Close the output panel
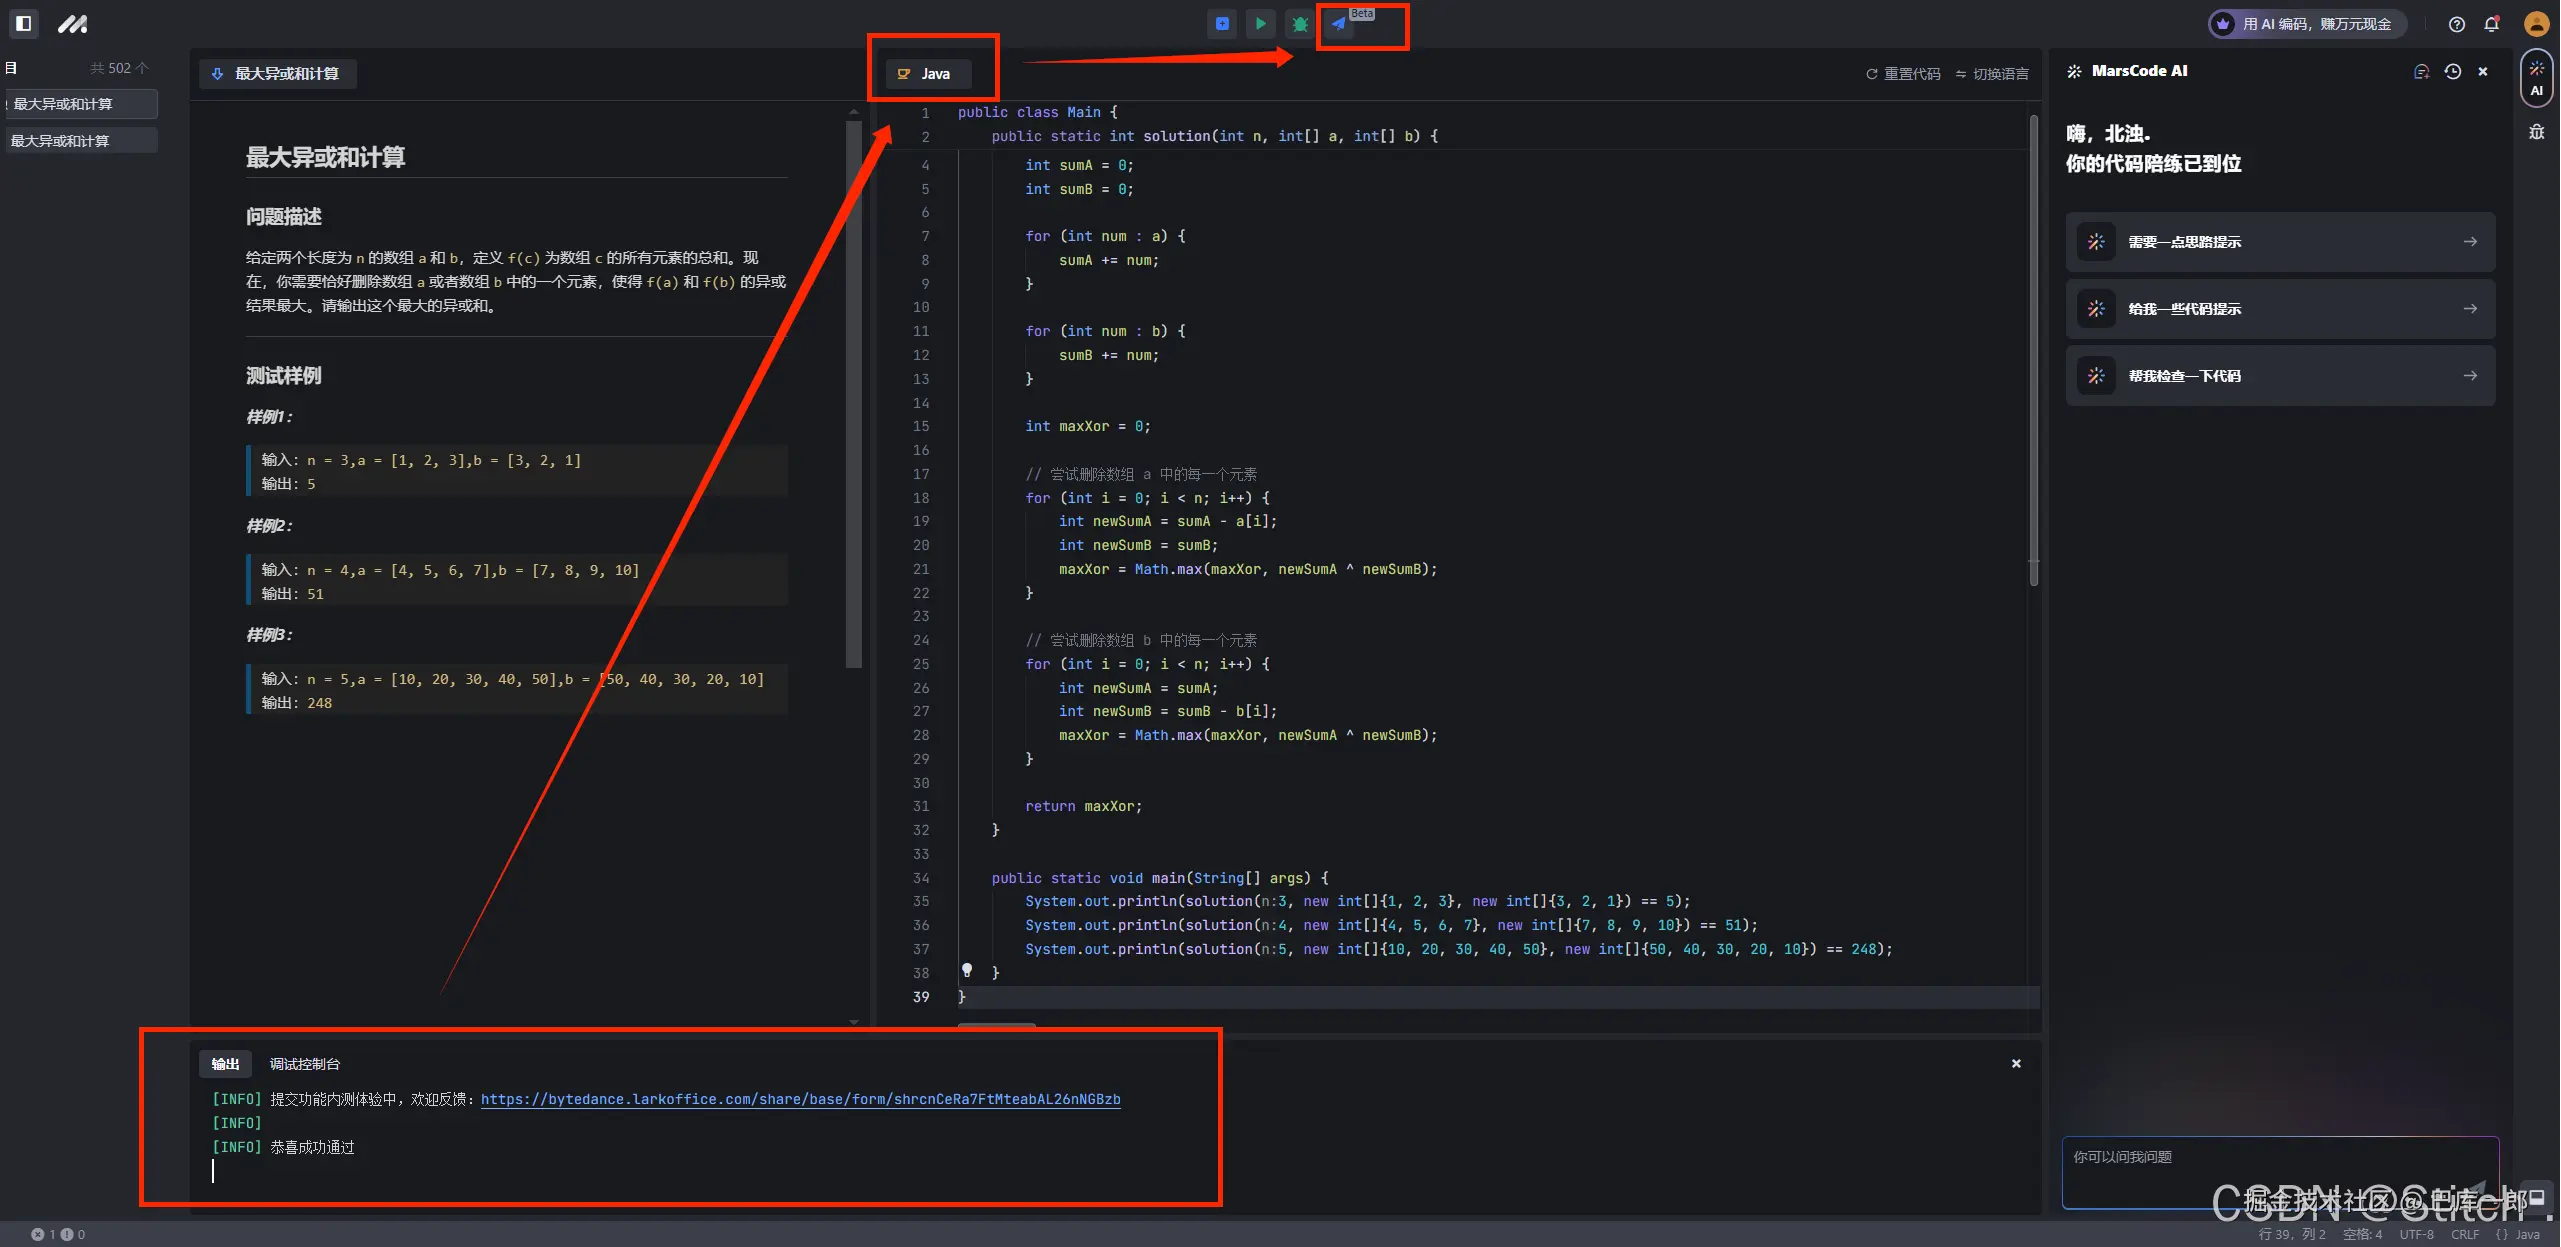The height and width of the screenshot is (1247, 2561). [2016, 1063]
